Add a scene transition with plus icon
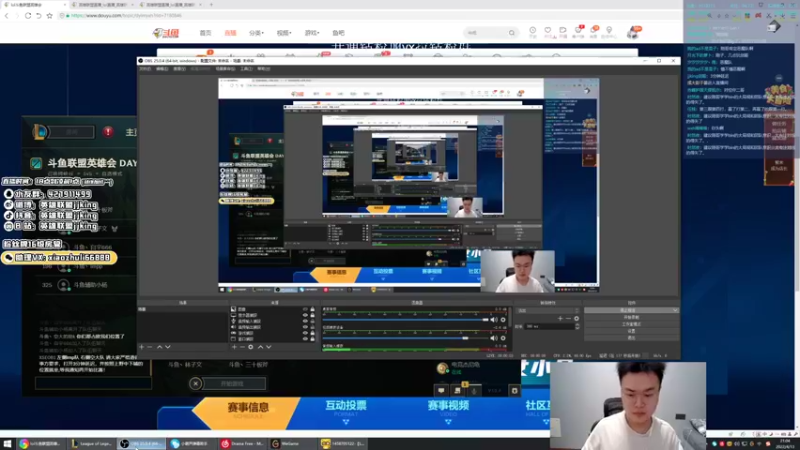This screenshot has width=800, height=450. (x=560, y=318)
